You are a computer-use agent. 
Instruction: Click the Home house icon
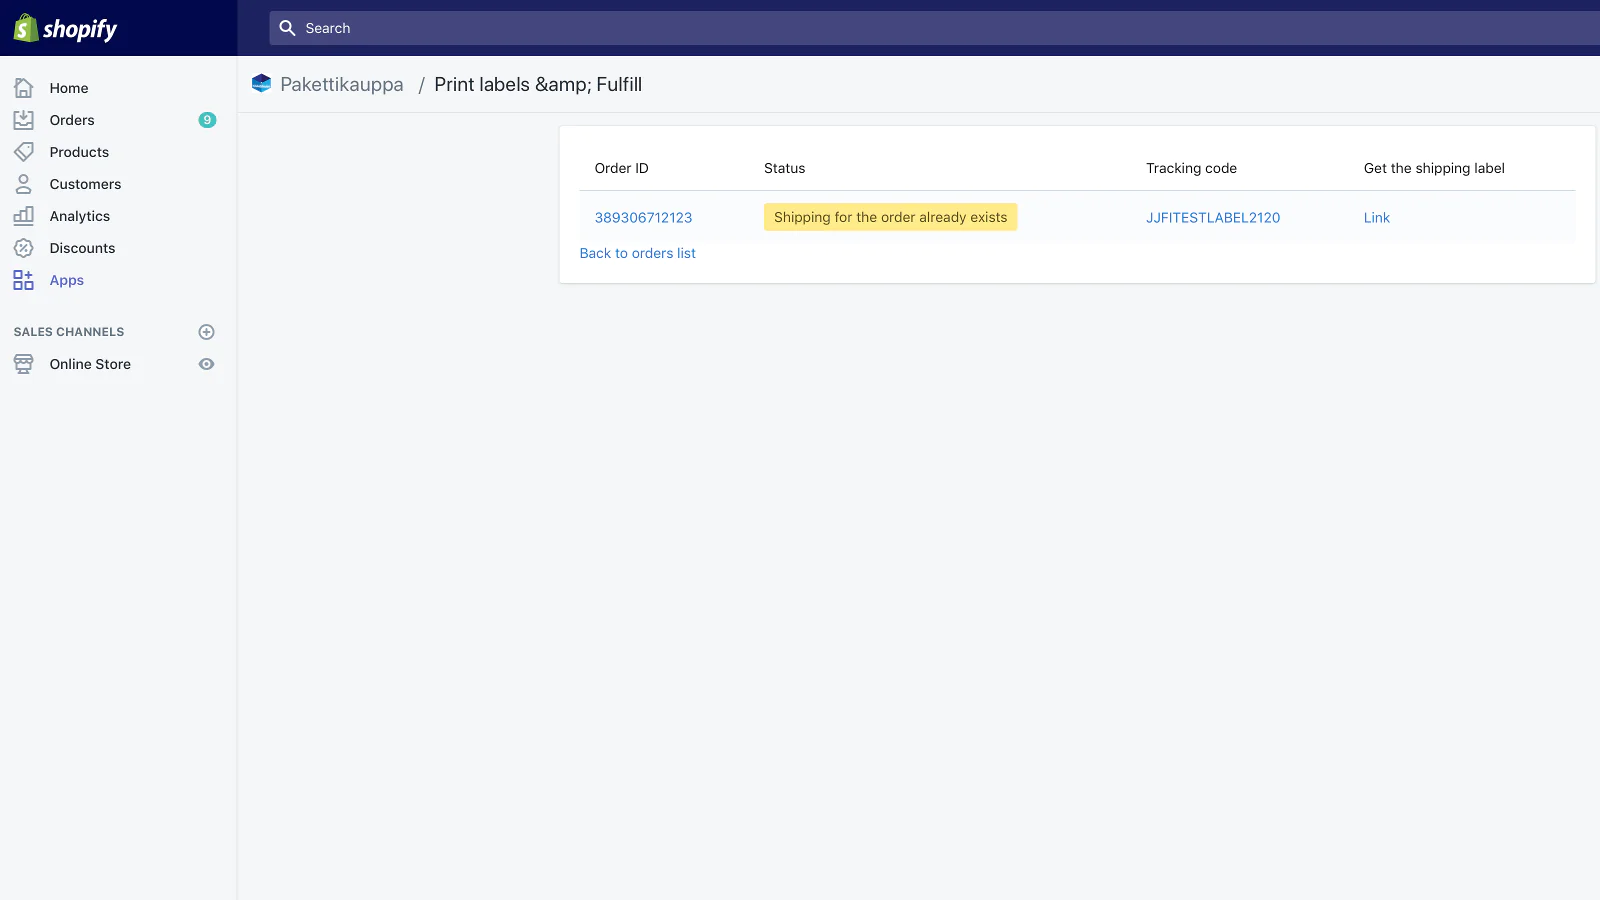(x=24, y=88)
